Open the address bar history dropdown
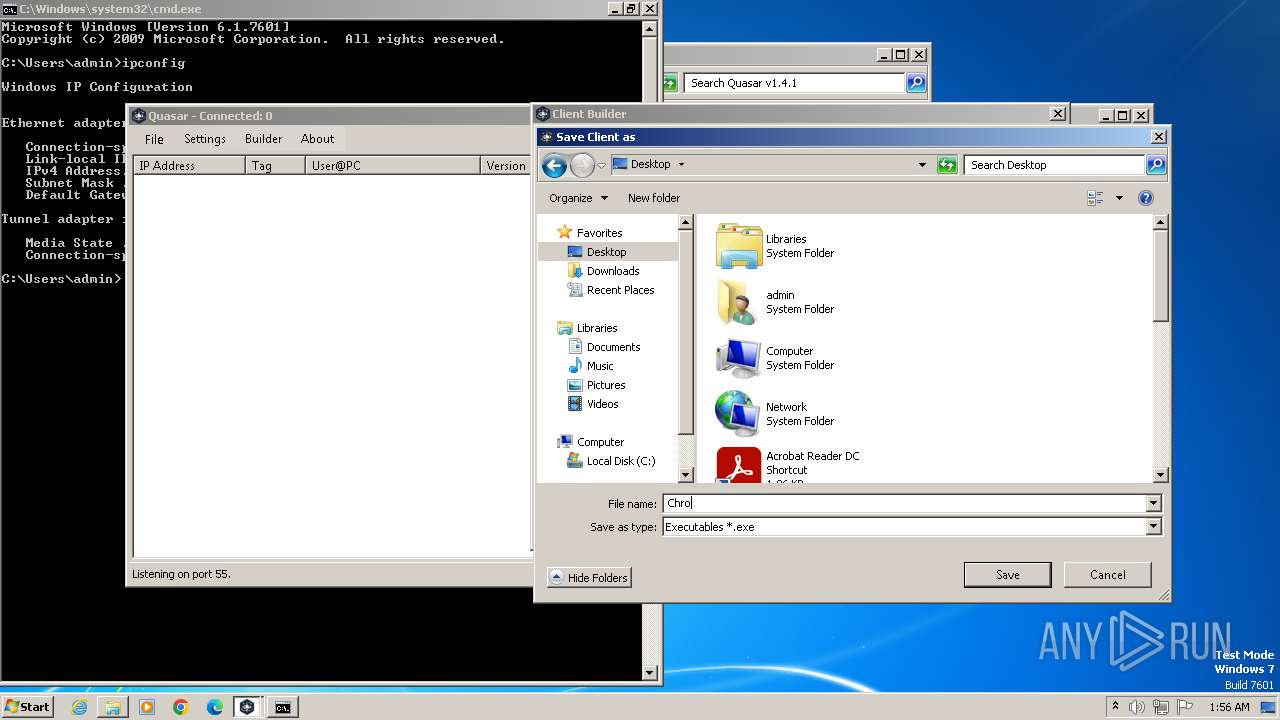 [922, 165]
